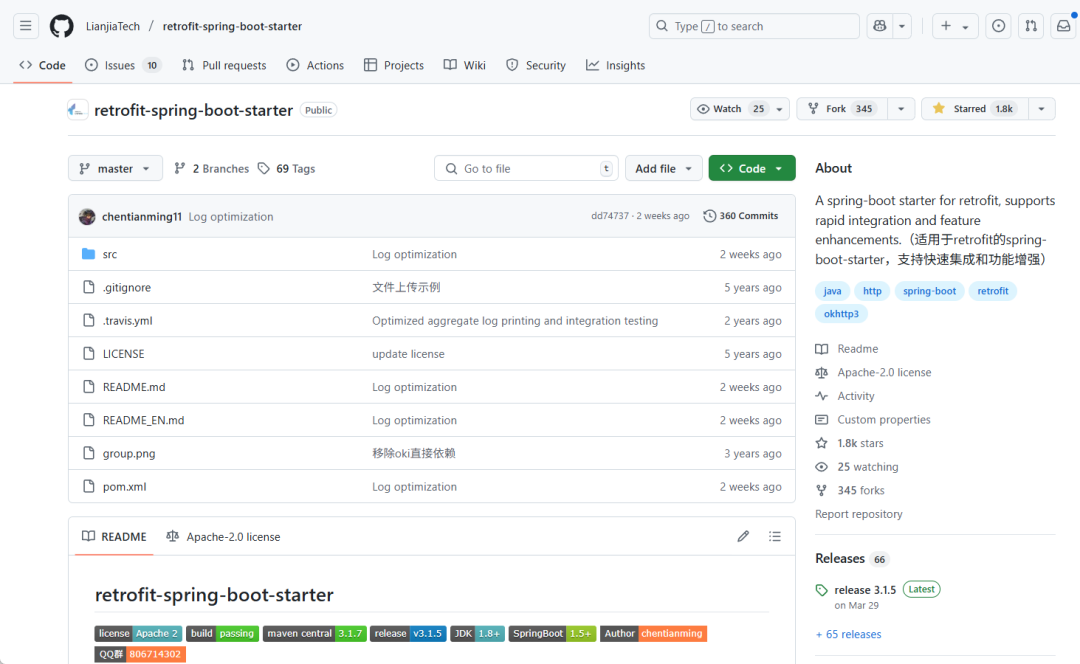Fork the repository
This screenshot has height=664, width=1080.
click(x=840, y=108)
